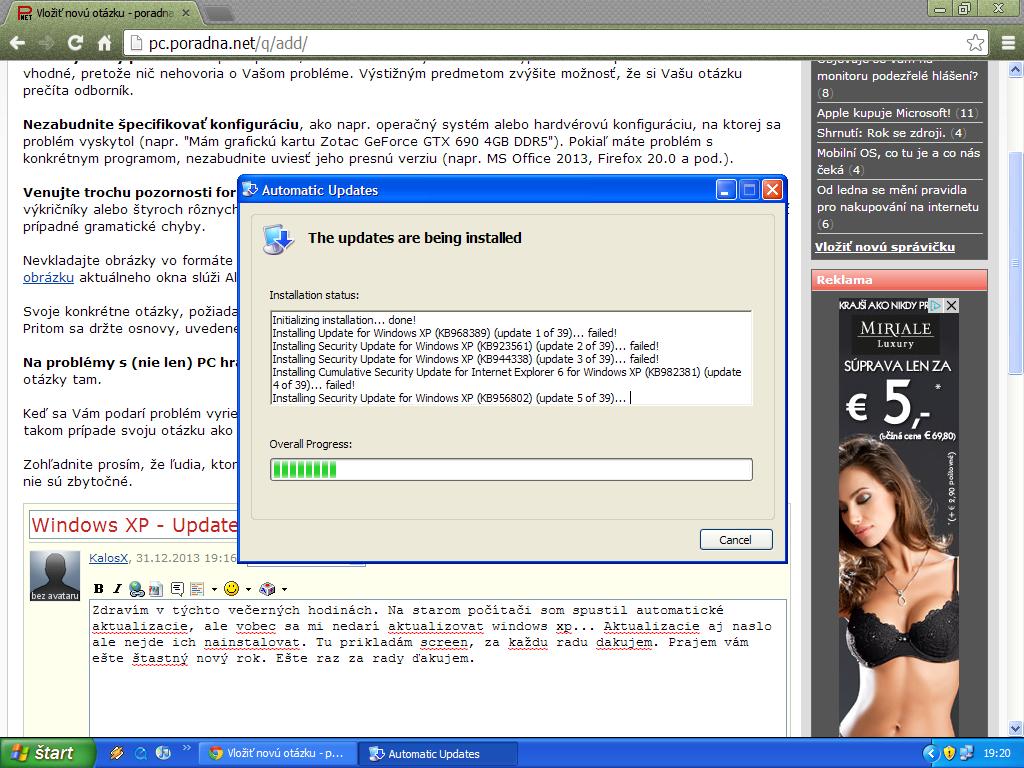Viewport: 1024px width, 768px height.
Task: Launch the Winamp quick launch icon
Action: click(116, 753)
